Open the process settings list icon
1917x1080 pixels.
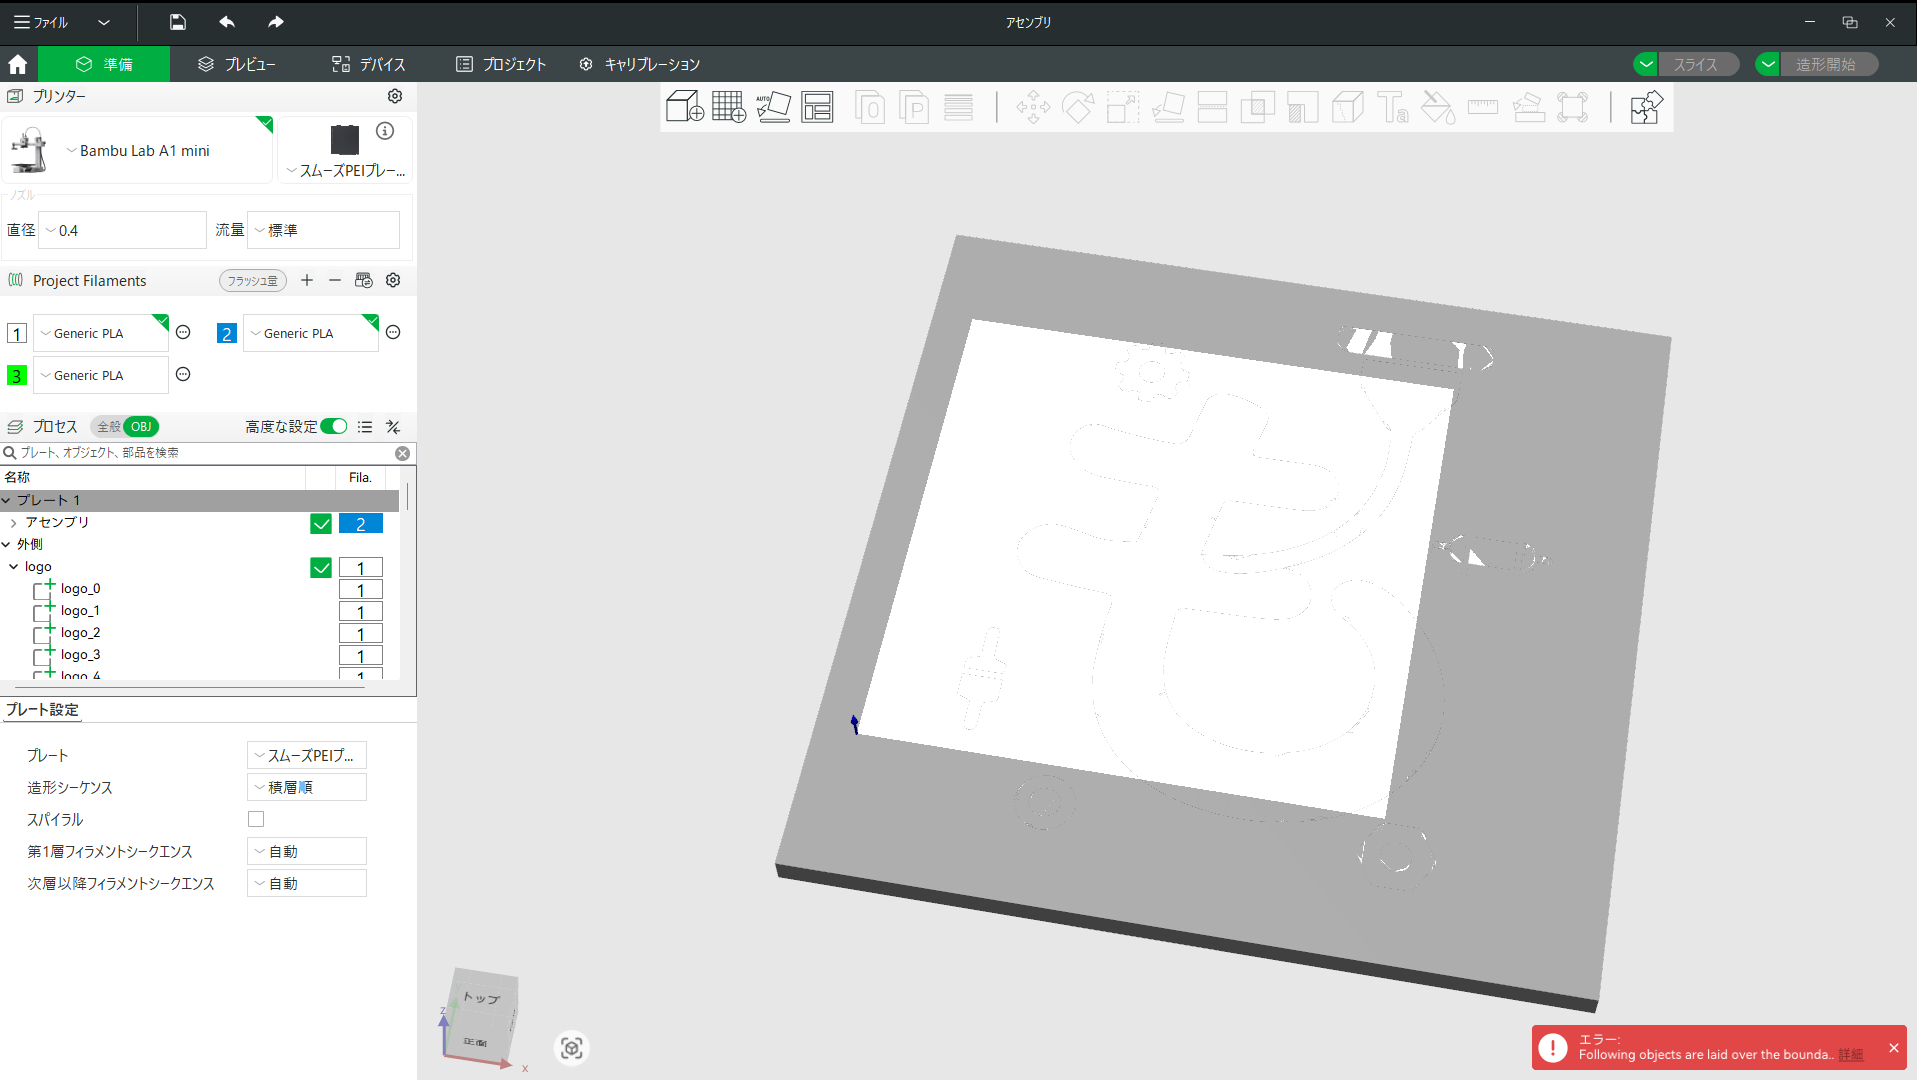(365, 427)
